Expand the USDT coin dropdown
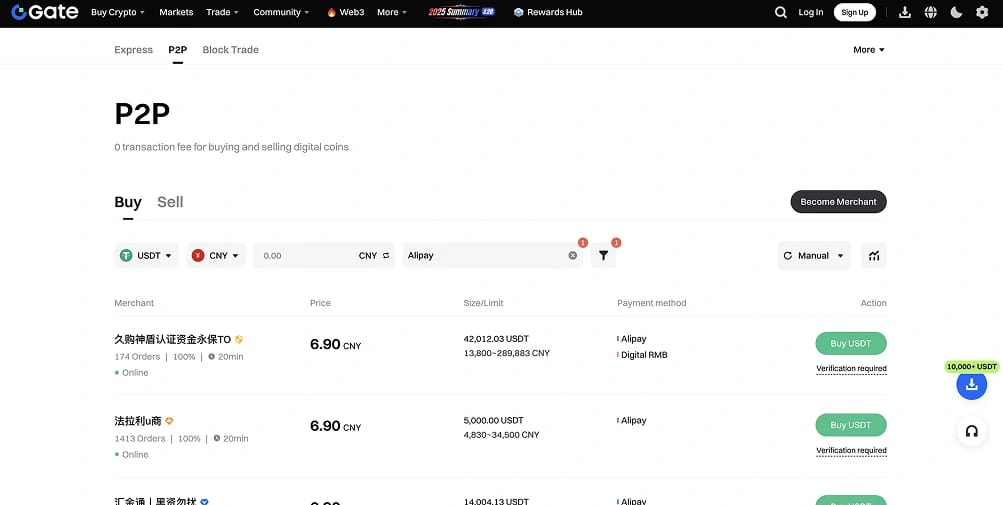The height and width of the screenshot is (505, 1003). pos(146,255)
